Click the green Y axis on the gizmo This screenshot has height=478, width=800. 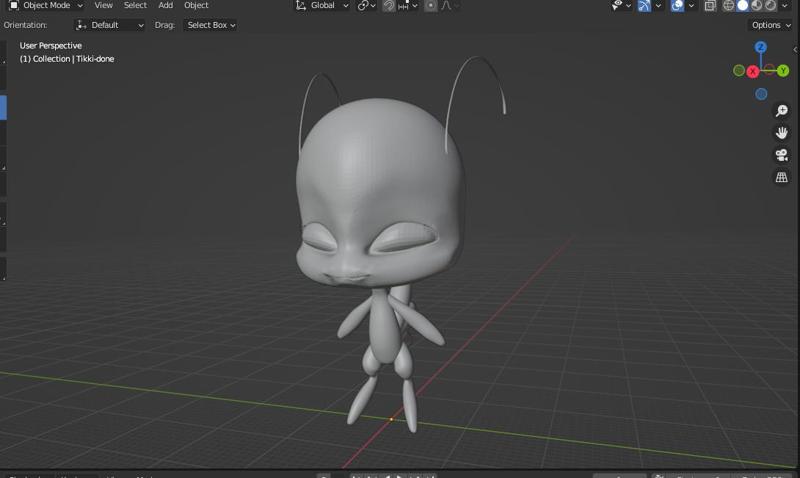783,70
